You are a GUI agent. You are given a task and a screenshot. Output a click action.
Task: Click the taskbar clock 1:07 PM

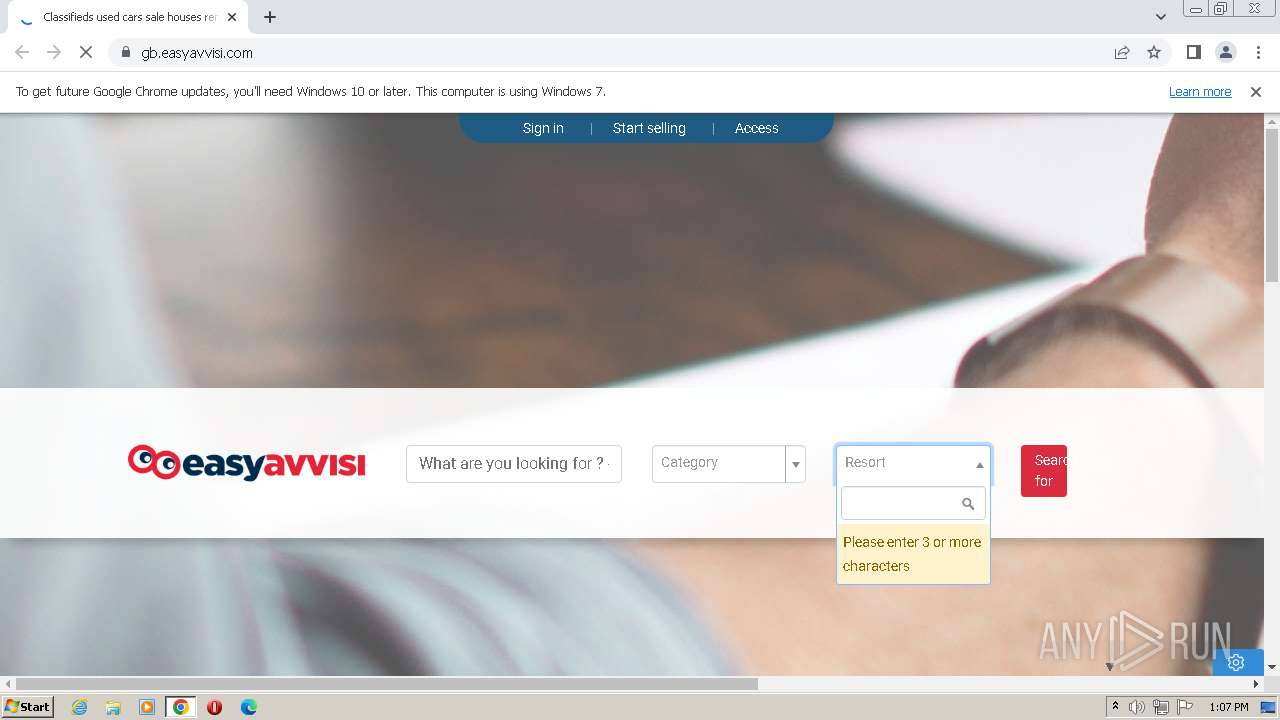(x=1228, y=707)
